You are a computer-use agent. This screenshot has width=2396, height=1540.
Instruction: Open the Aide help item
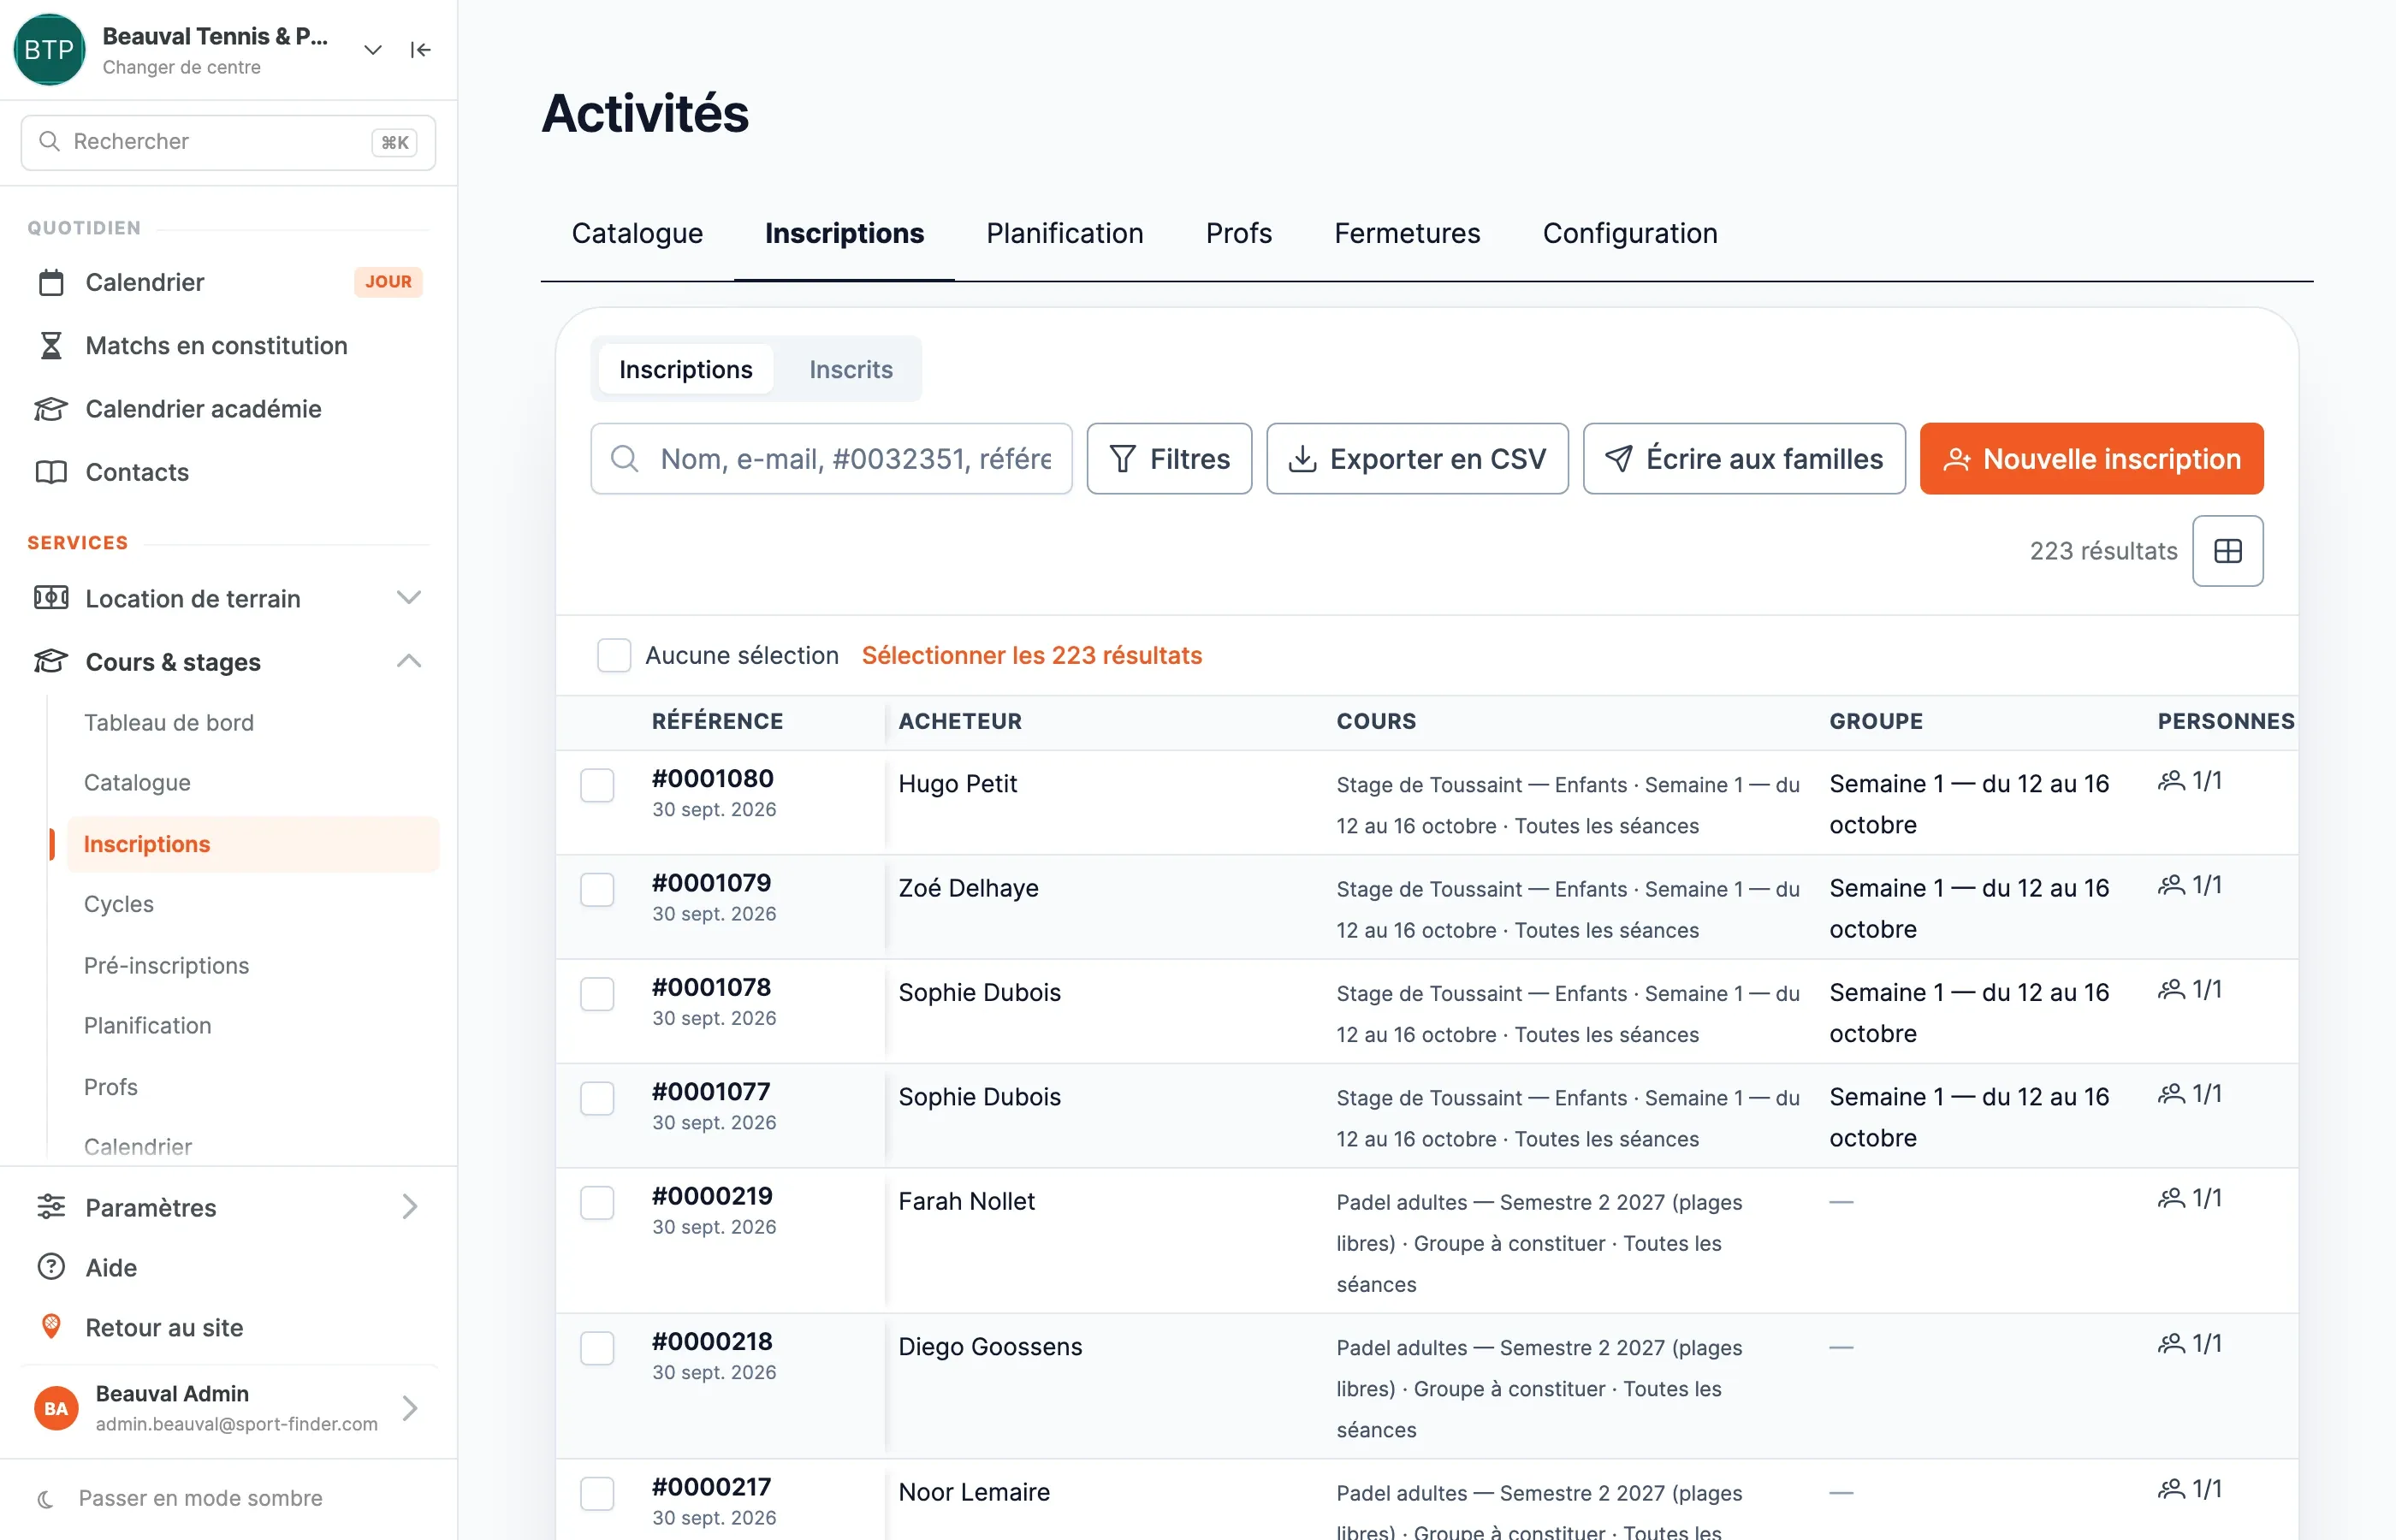(x=228, y=1267)
